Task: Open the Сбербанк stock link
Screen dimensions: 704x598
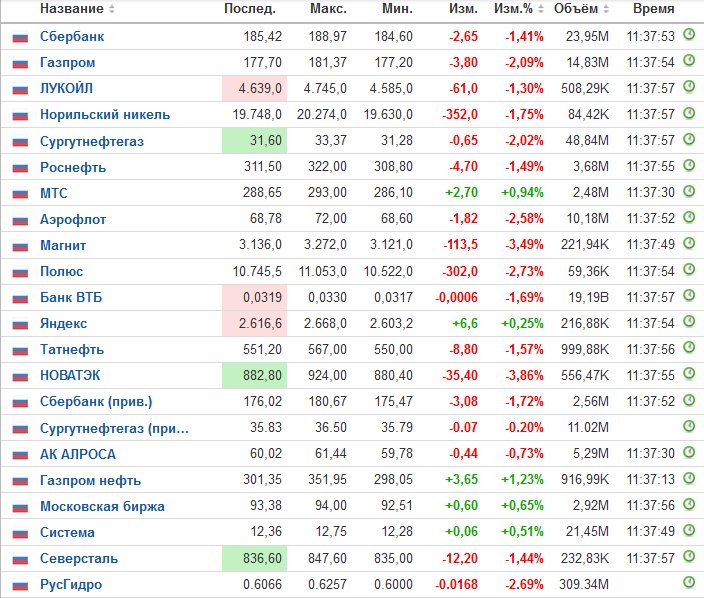Action: (72, 36)
